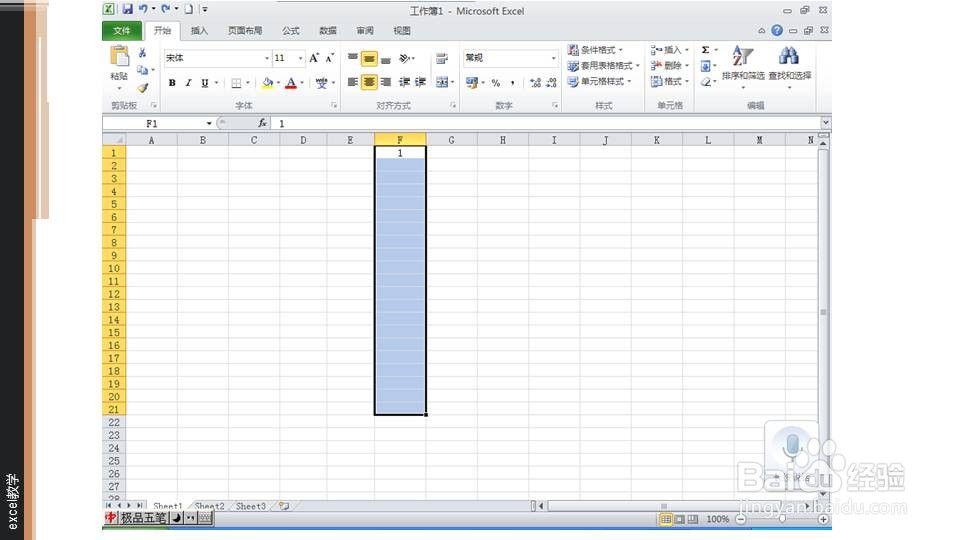Open the font size dropdown
The image size is (960, 540).
pos(300,58)
